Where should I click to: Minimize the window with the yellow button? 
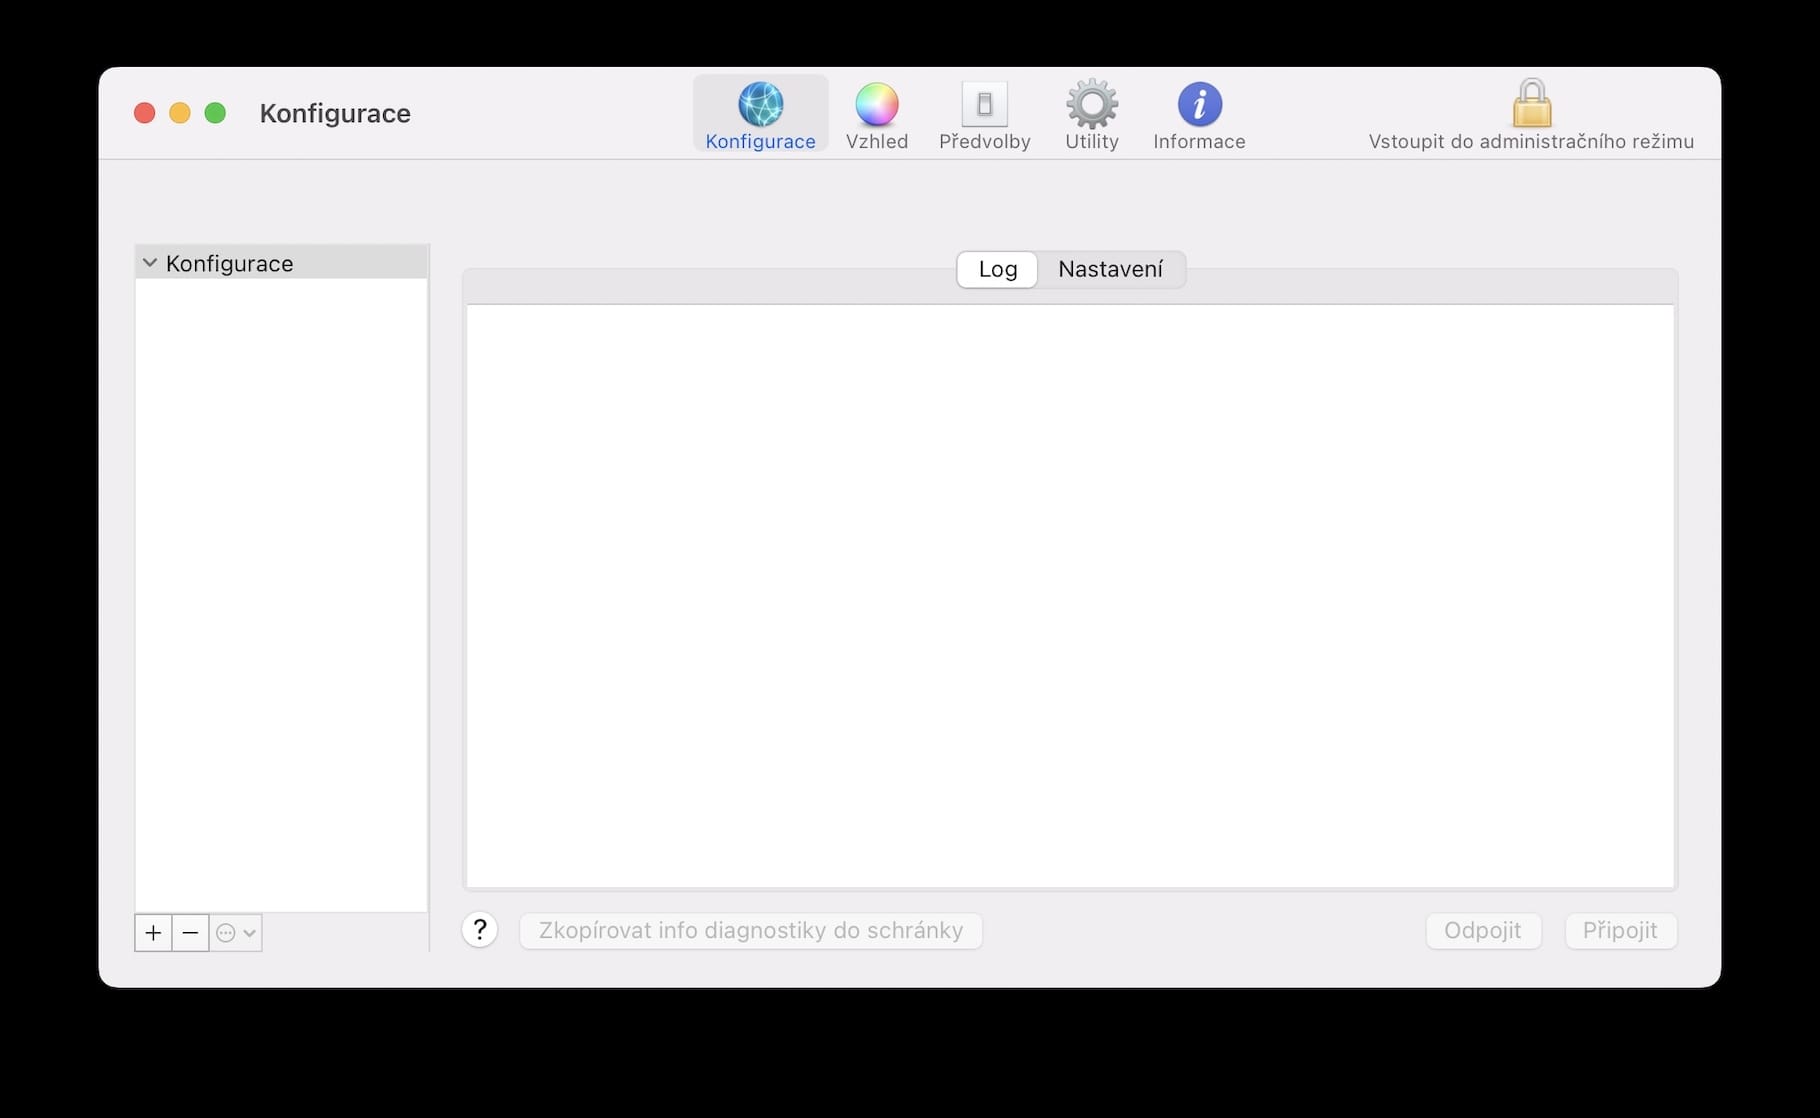[180, 113]
